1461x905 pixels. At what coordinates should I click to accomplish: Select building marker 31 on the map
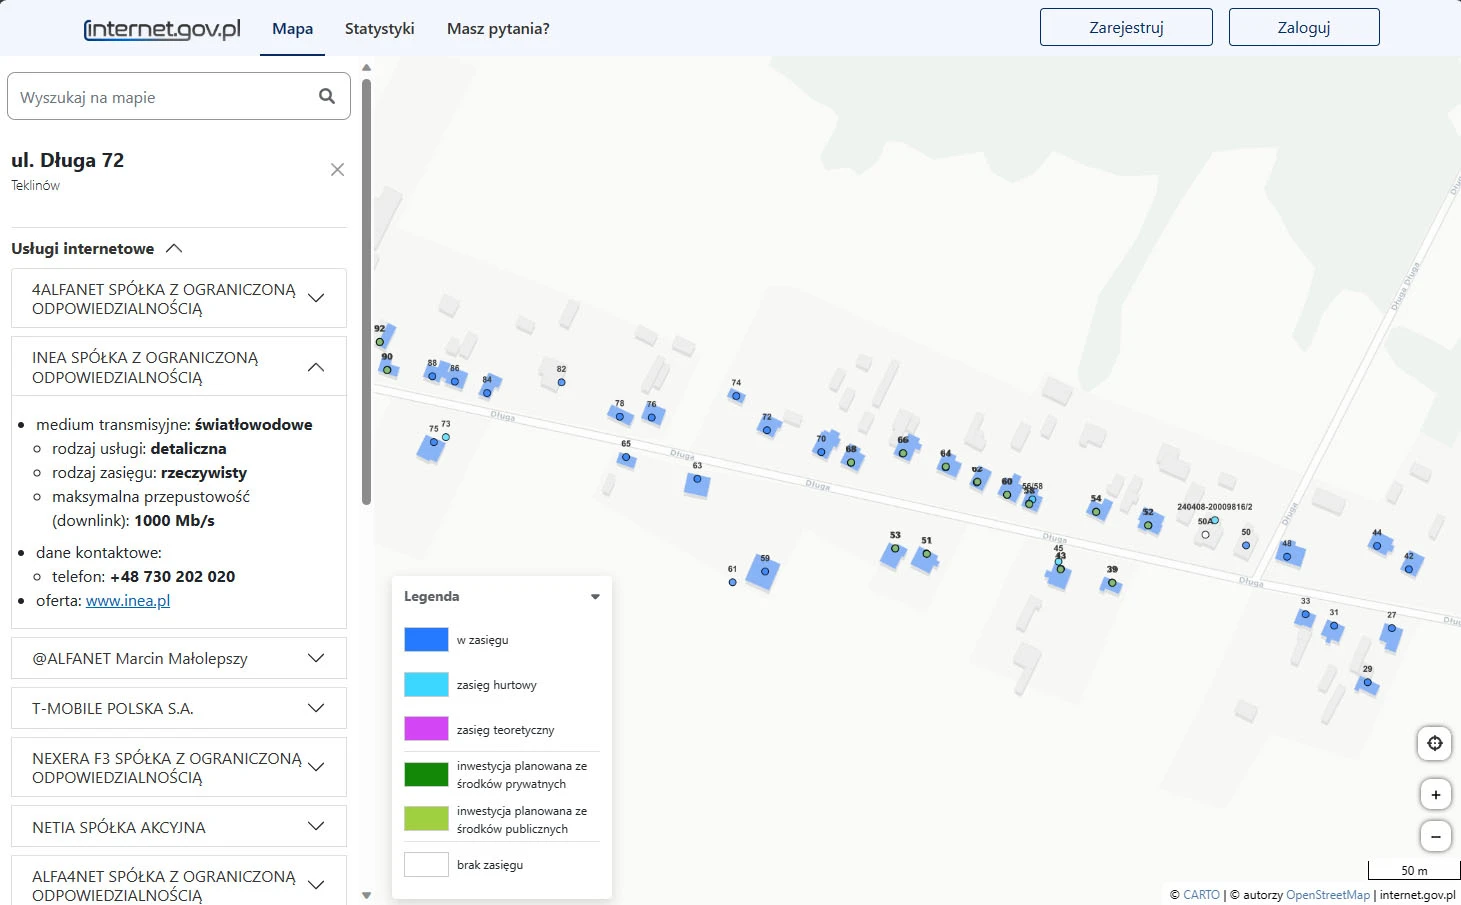coord(1333,625)
